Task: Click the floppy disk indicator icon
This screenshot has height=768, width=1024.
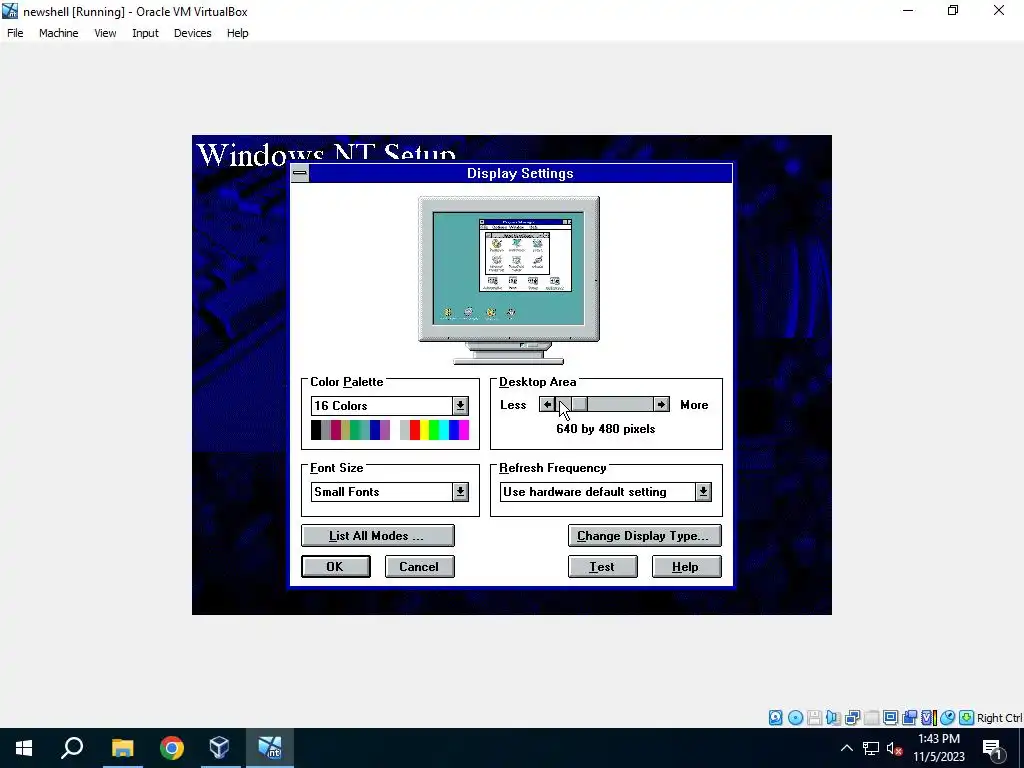Action: (814, 718)
